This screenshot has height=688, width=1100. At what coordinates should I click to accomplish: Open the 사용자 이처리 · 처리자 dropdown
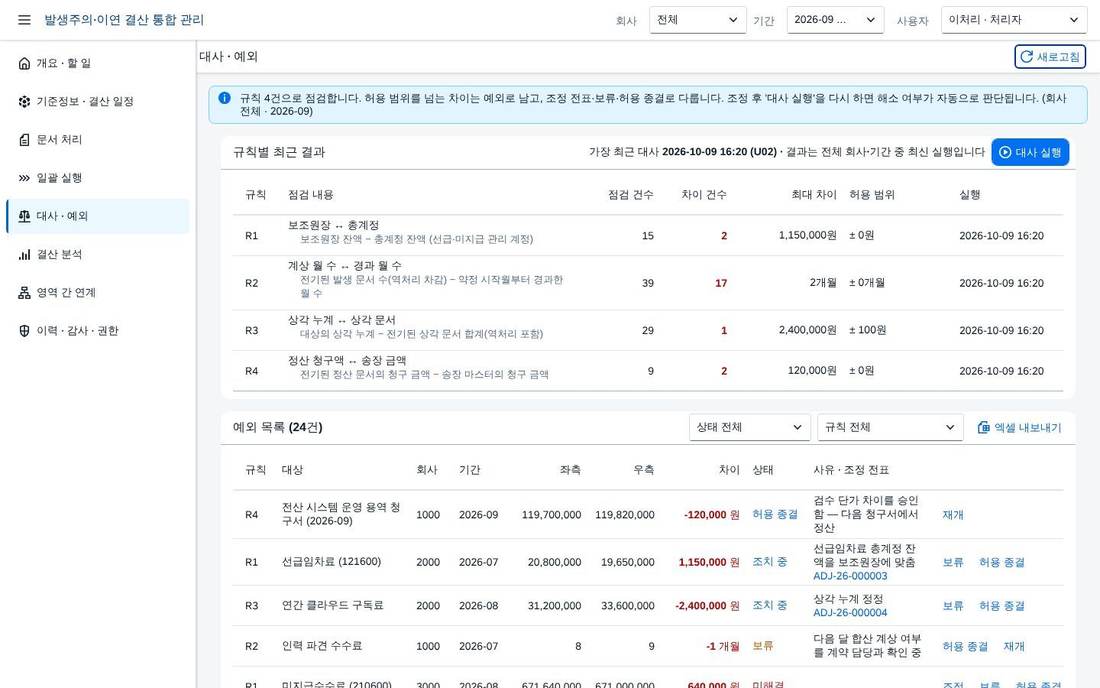[x=1014, y=20]
